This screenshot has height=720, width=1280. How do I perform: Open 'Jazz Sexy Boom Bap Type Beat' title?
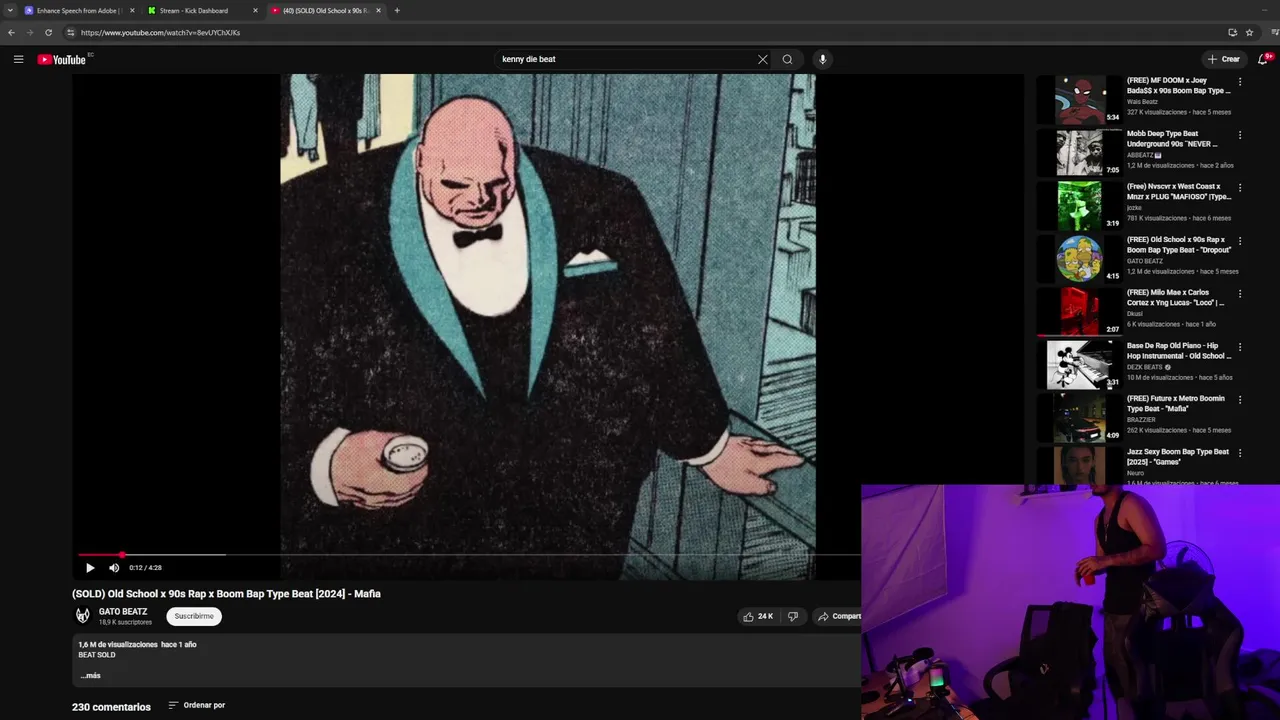[1178, 457]
